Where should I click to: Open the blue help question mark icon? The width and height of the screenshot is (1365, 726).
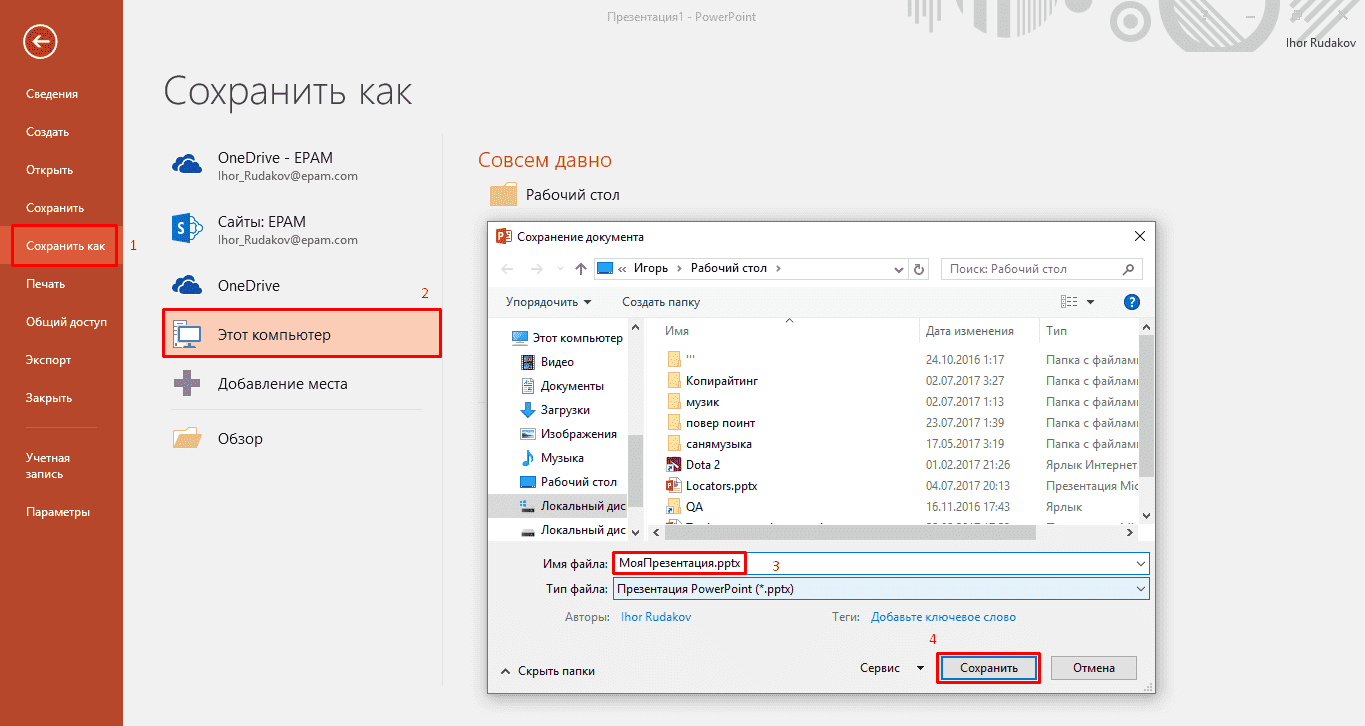tap(1132, 301)
